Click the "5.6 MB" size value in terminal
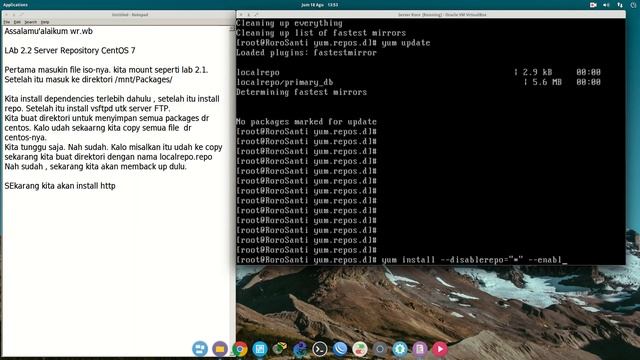The width and height of the screenshot is (640, 360). (547, 82)
